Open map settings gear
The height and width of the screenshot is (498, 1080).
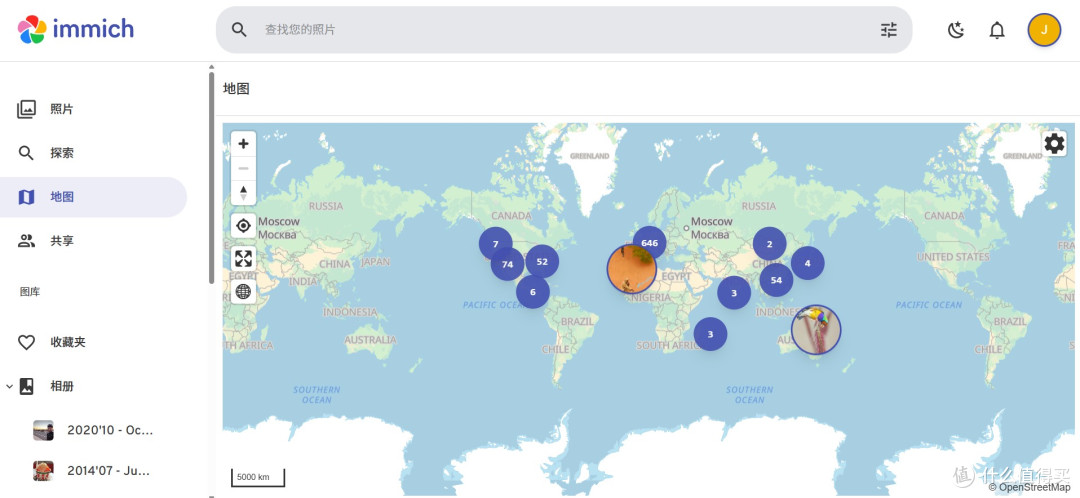(x=1055, y=143)
